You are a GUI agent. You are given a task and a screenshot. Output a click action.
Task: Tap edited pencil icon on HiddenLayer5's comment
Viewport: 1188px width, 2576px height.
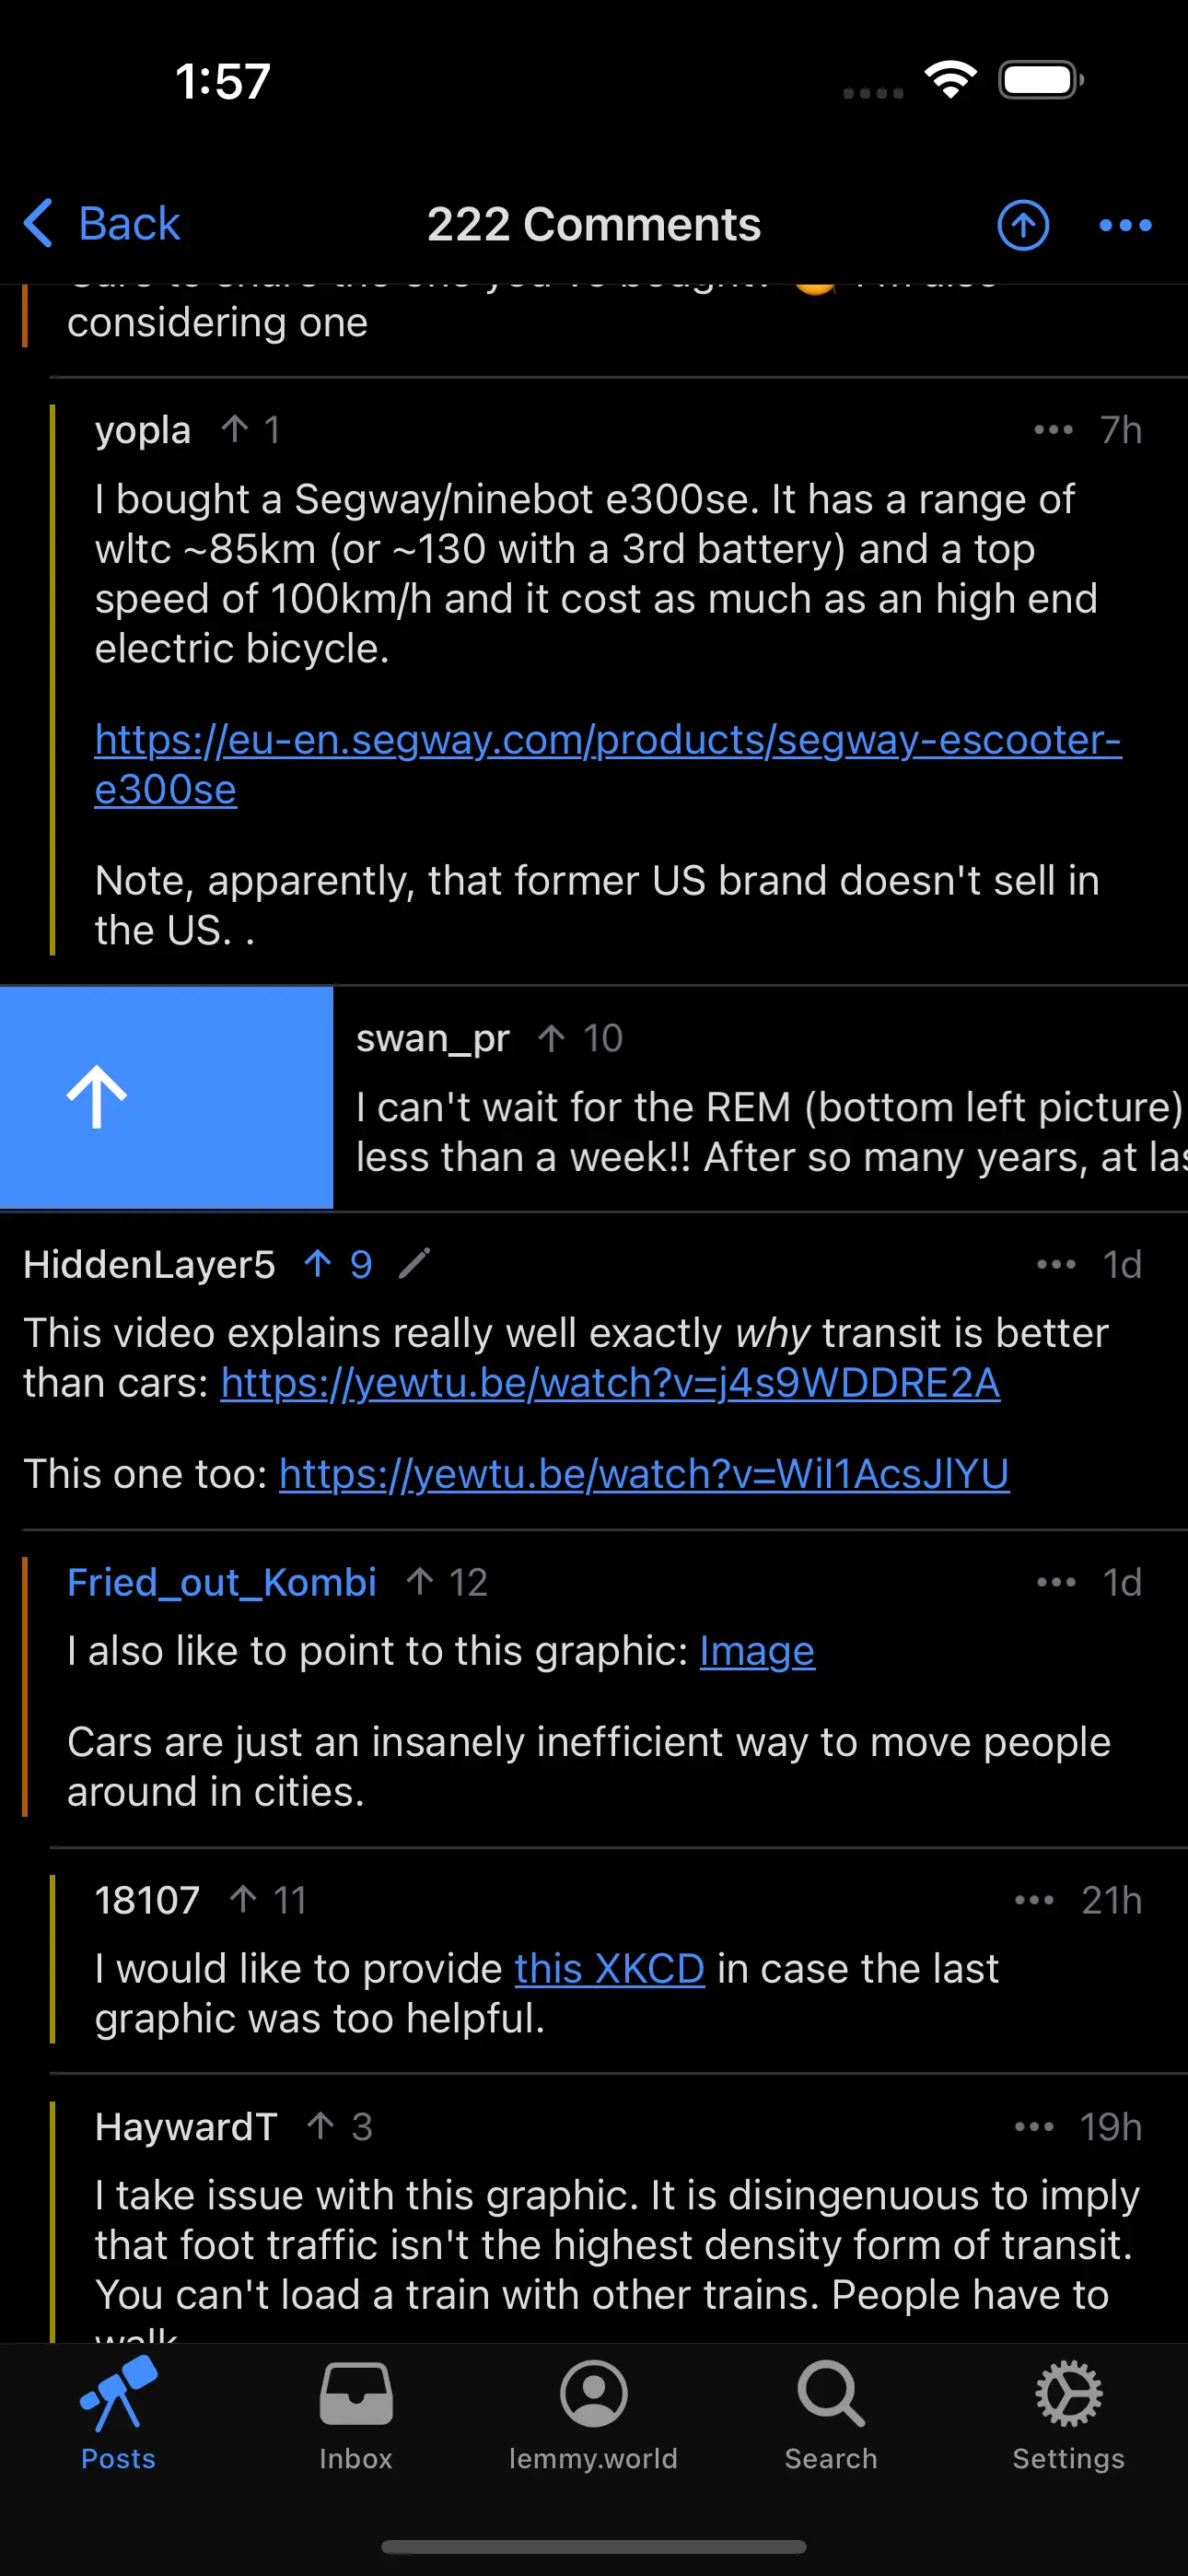click(414, 1264)
